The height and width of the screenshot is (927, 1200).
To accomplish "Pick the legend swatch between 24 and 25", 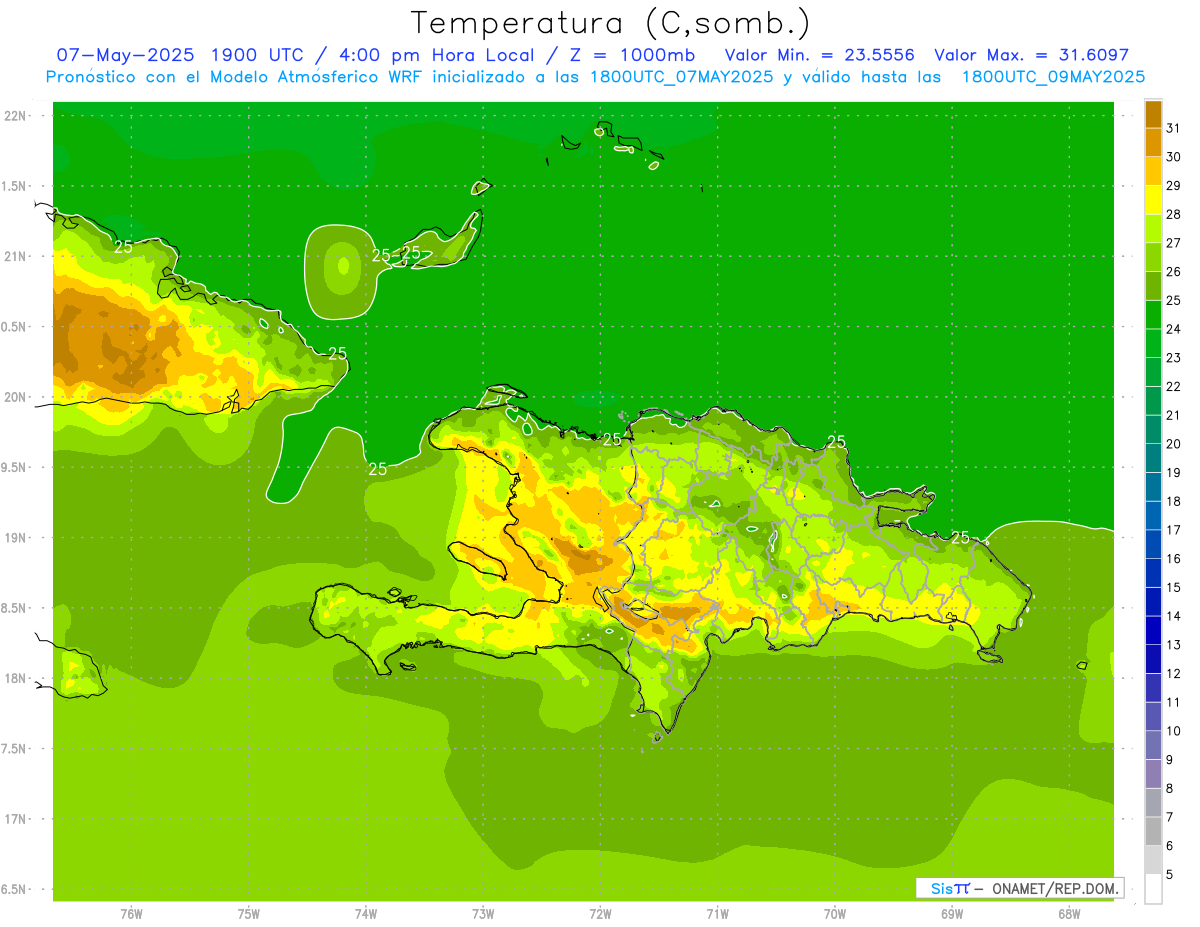I will click(1153, 314).
